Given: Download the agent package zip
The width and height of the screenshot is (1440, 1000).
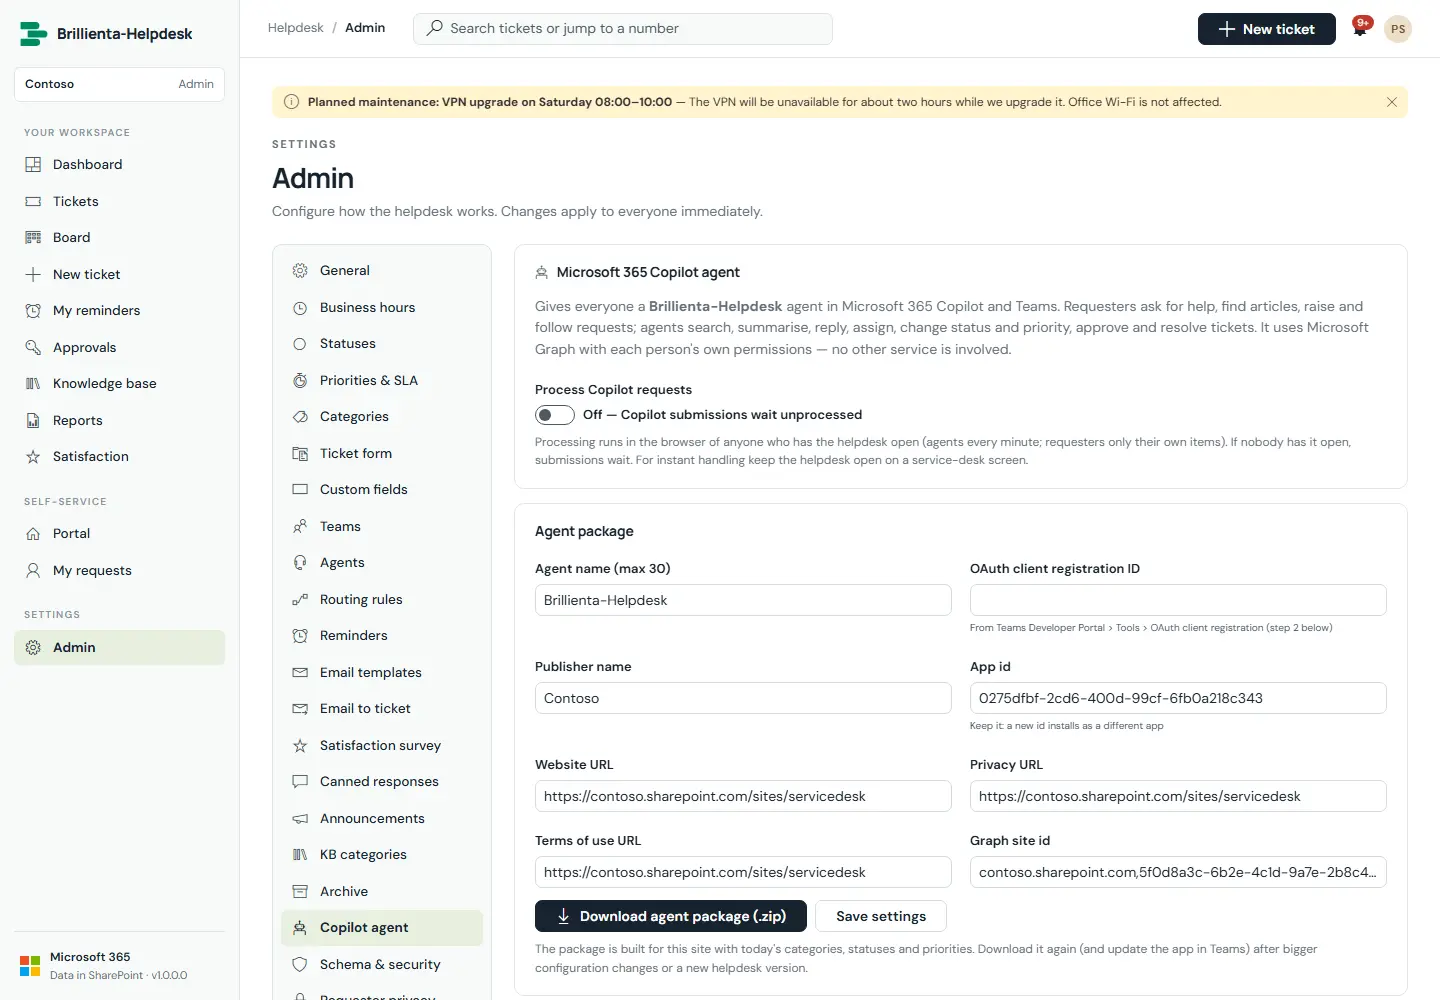Looking at the screenshot, I should click(671, 916).
